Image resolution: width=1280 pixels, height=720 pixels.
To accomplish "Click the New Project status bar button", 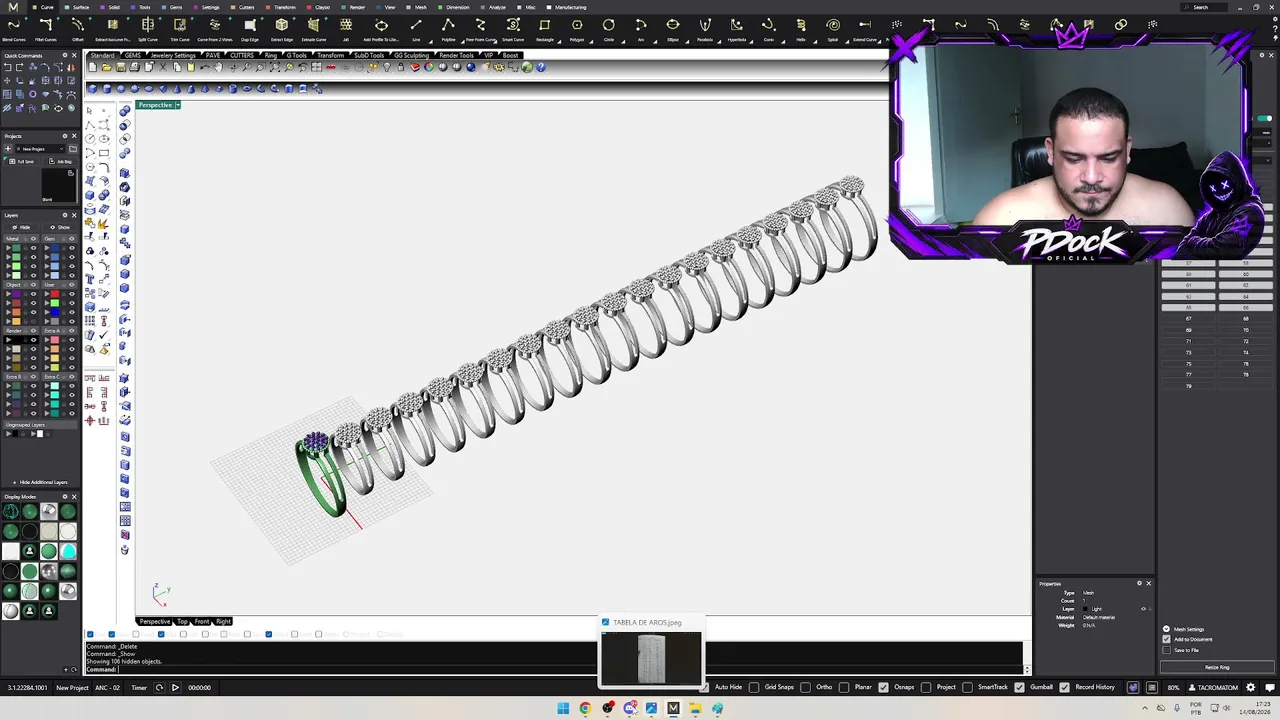I will click(72, 688).
